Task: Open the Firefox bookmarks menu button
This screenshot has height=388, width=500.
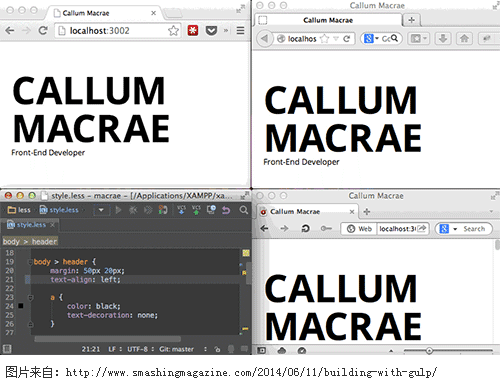Action: [418, 39]
